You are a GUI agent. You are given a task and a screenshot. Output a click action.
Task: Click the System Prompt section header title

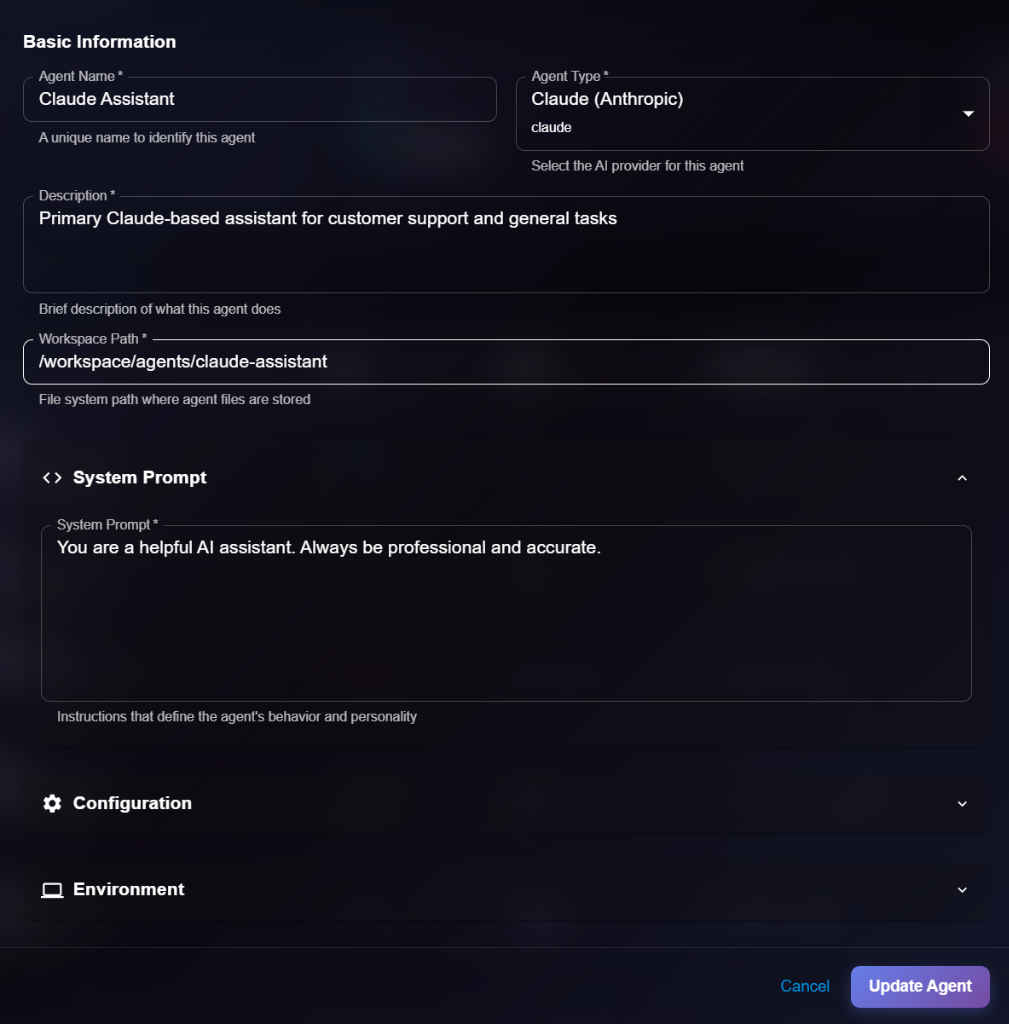point(140,478)
